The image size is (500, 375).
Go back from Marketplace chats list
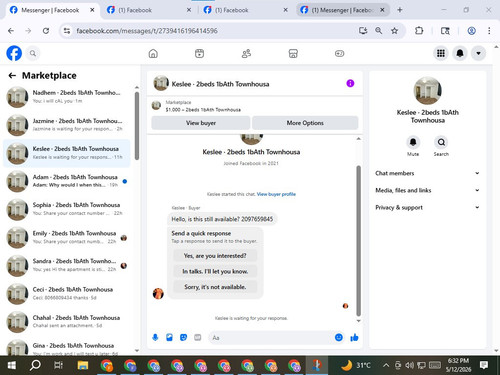click(12, 76)
